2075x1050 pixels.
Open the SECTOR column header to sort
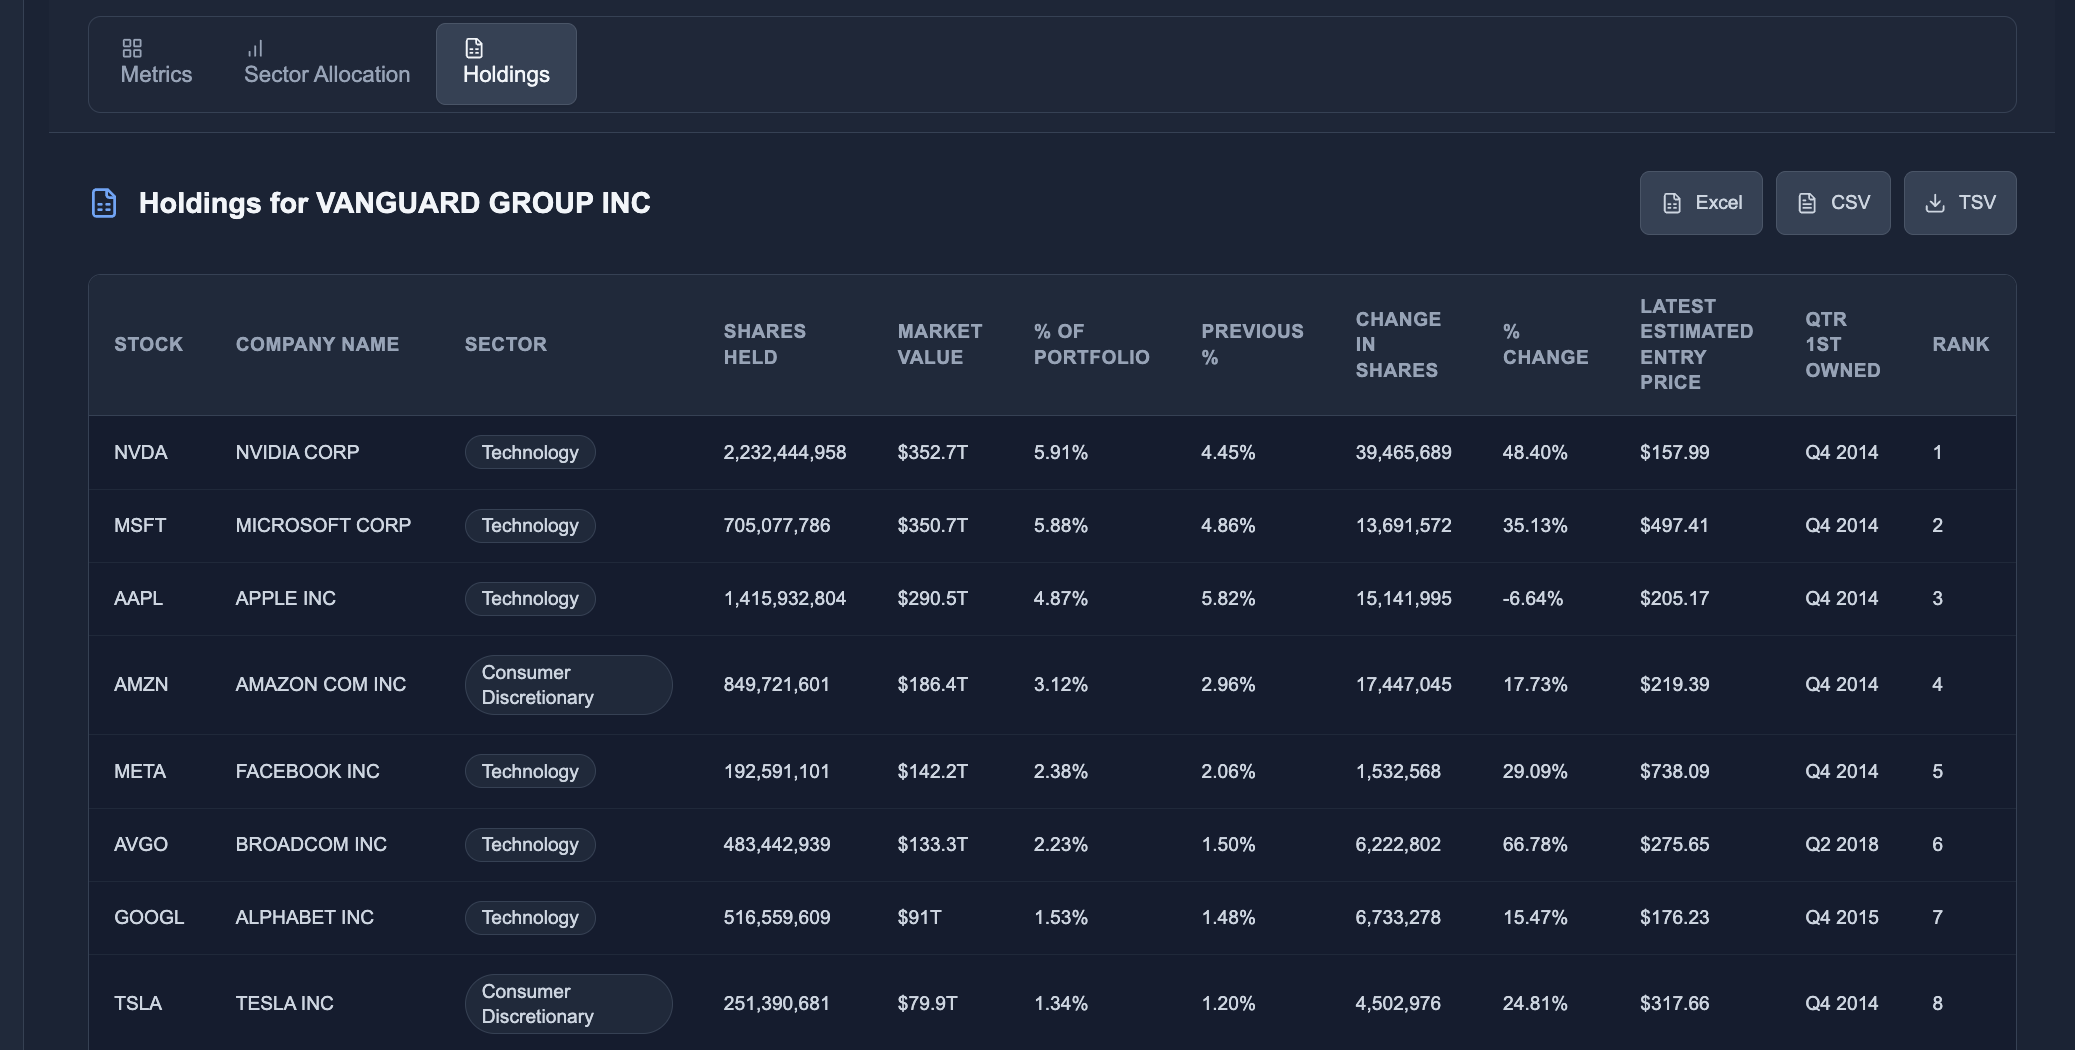coord(506,344)
